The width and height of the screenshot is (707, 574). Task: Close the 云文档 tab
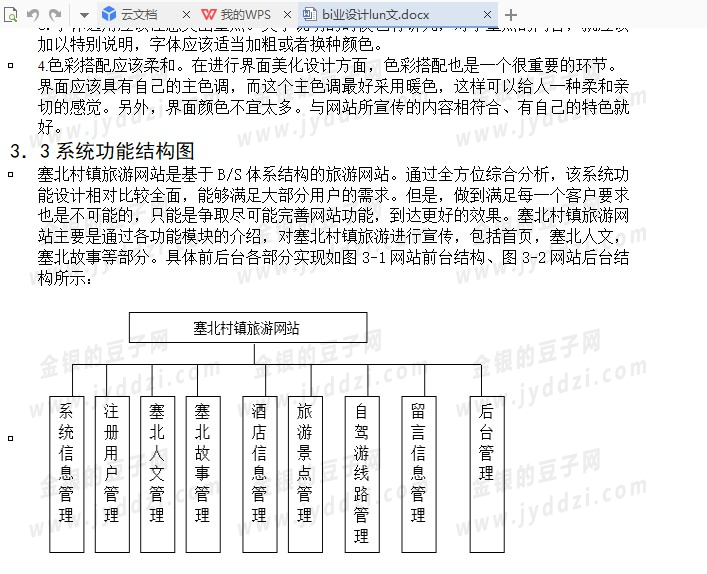point(186,15)
